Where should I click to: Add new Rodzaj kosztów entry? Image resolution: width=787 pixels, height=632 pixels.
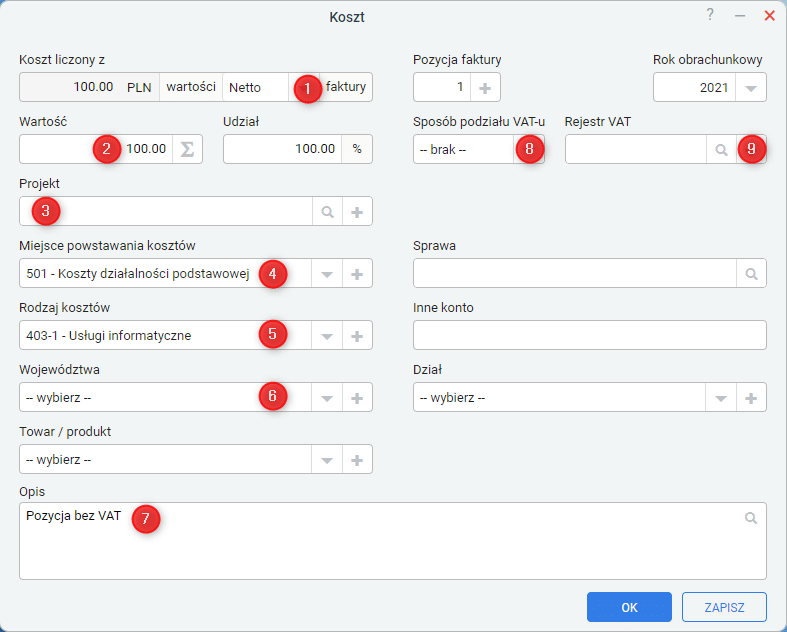(x=357, y=335)
